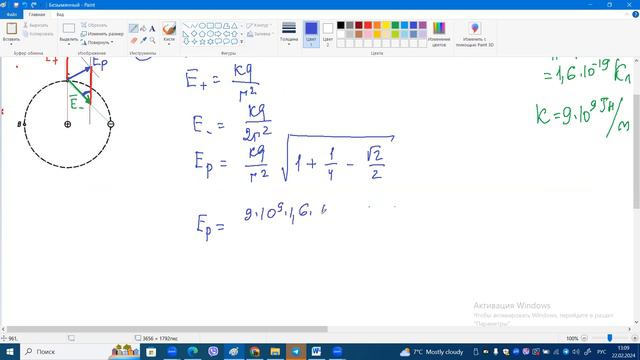Pick the black color swatch
This screenshot has width=640, height=360.
tap(341, 25)
